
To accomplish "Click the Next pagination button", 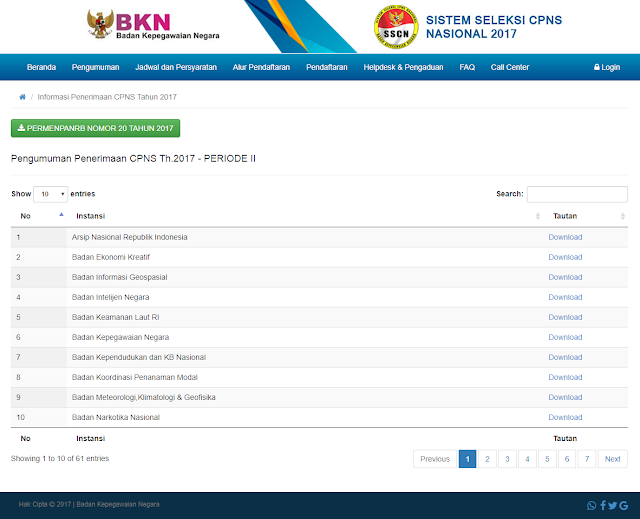I will click(612, 459).
